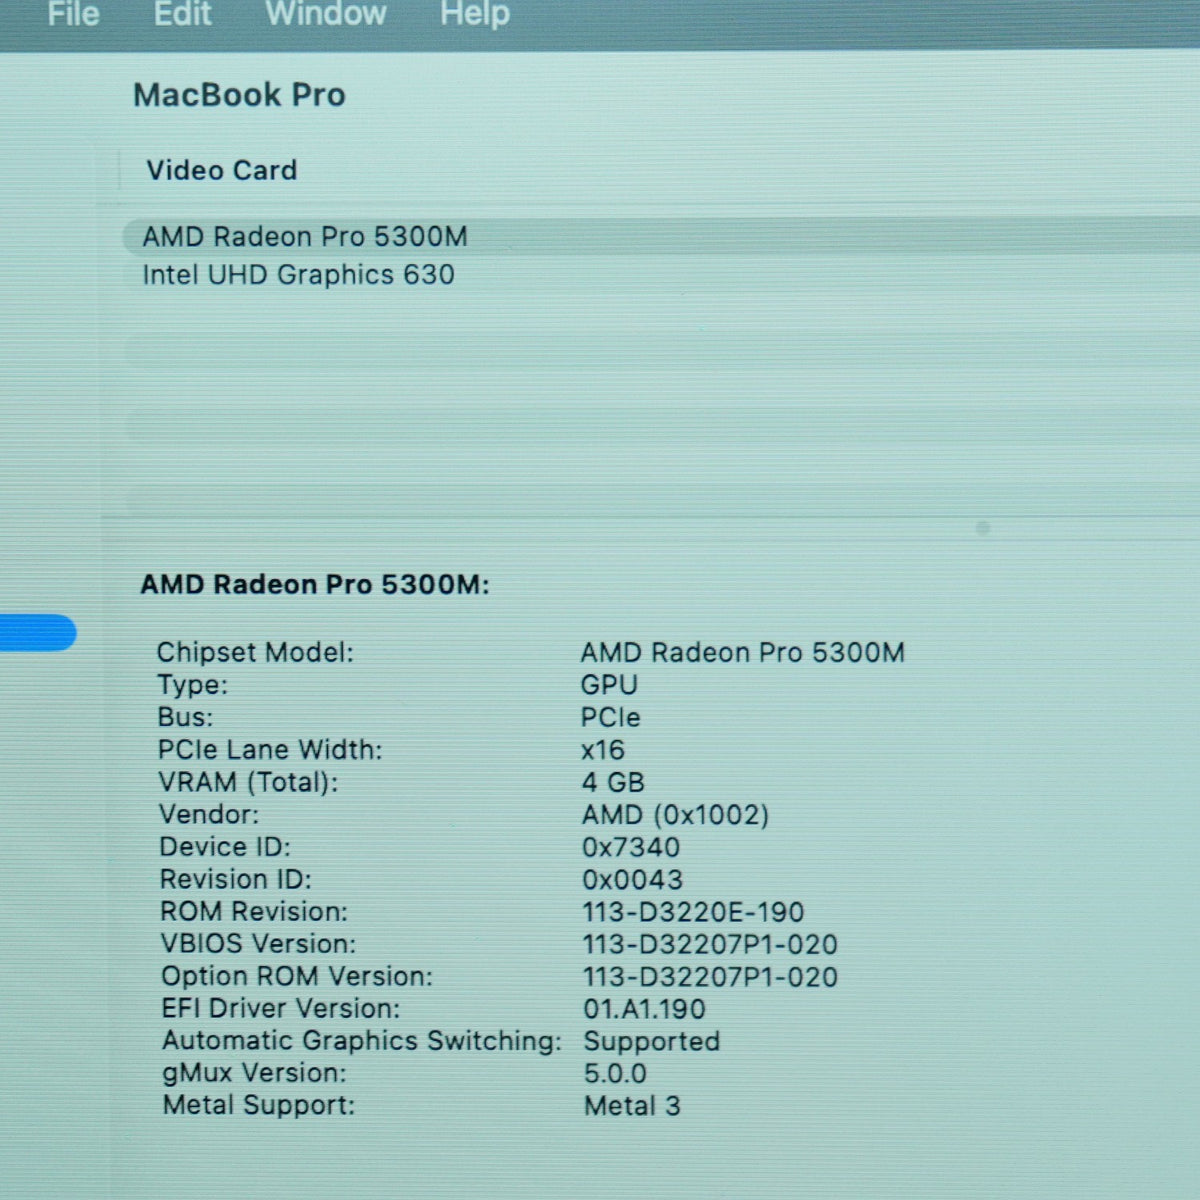Click the gMux Version value 5.0.0

[615, 1073]
